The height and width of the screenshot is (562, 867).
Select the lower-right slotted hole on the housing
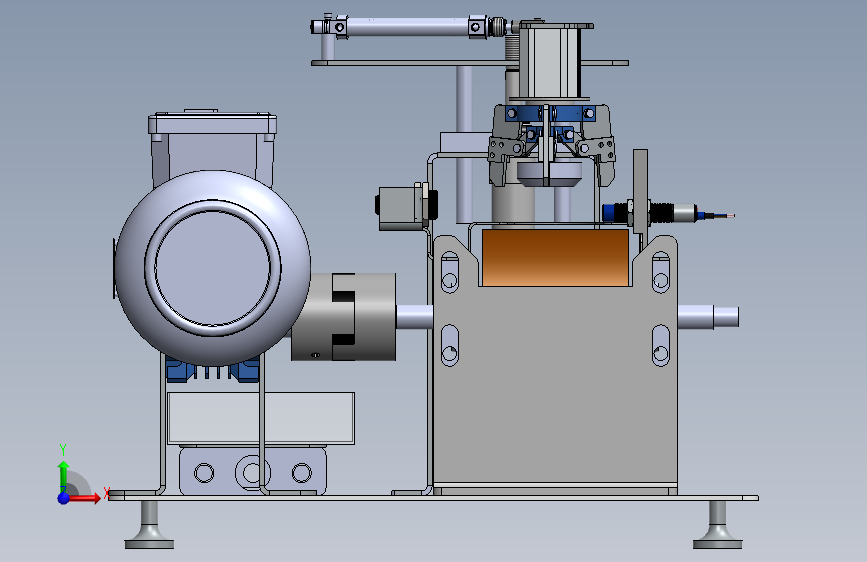pyautogui.click(x=661, y=346)
